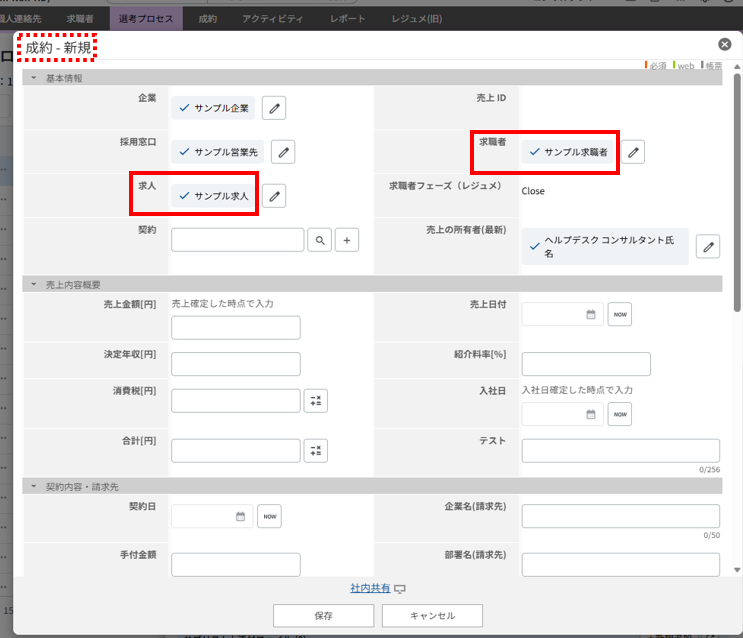
Task: Click the キャンセル button
Action: pos(432,616)
